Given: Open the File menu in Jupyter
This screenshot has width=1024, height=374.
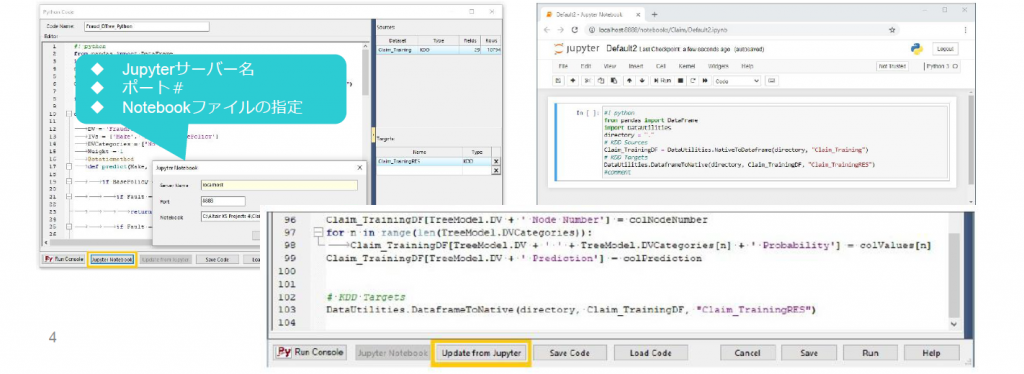Looking at the screenshot, I should [x=563, y=66].
